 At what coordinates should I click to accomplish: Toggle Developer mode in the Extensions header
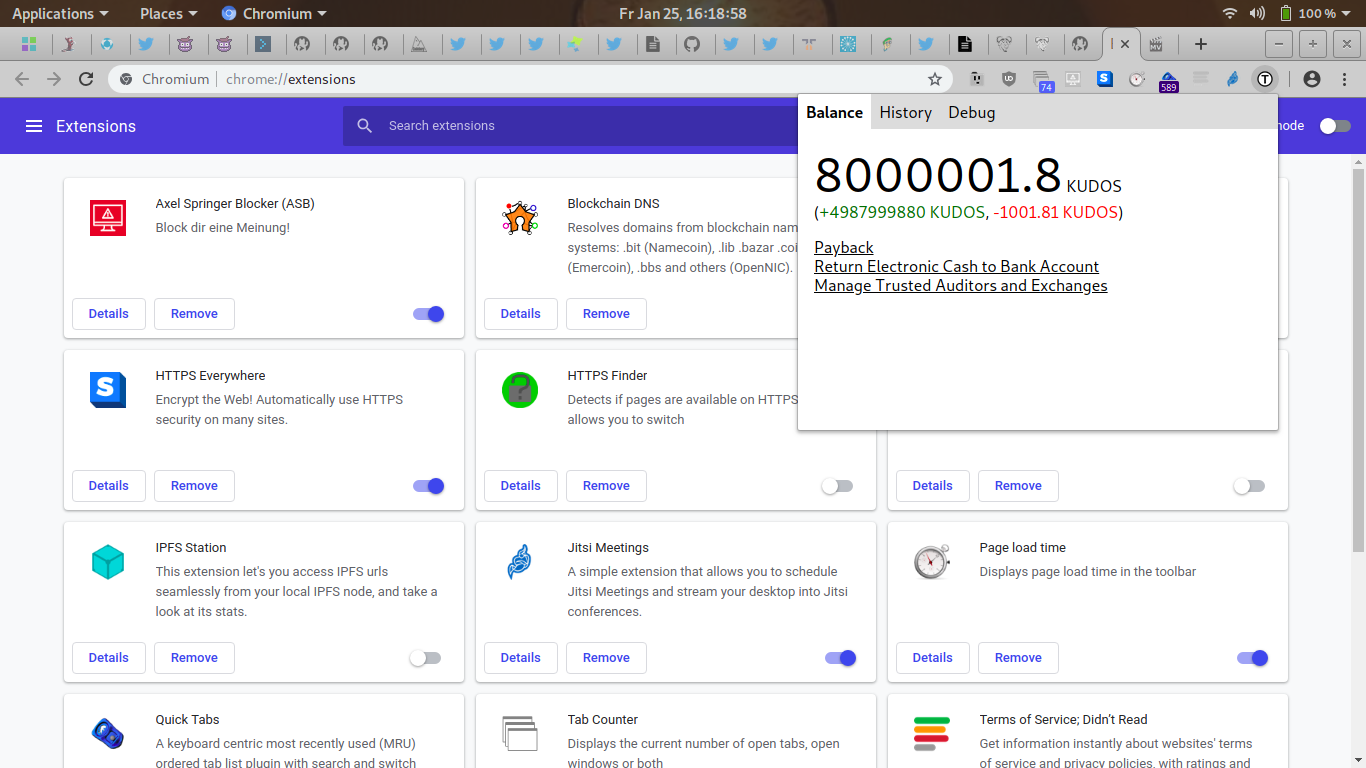tap(1335, 126)
